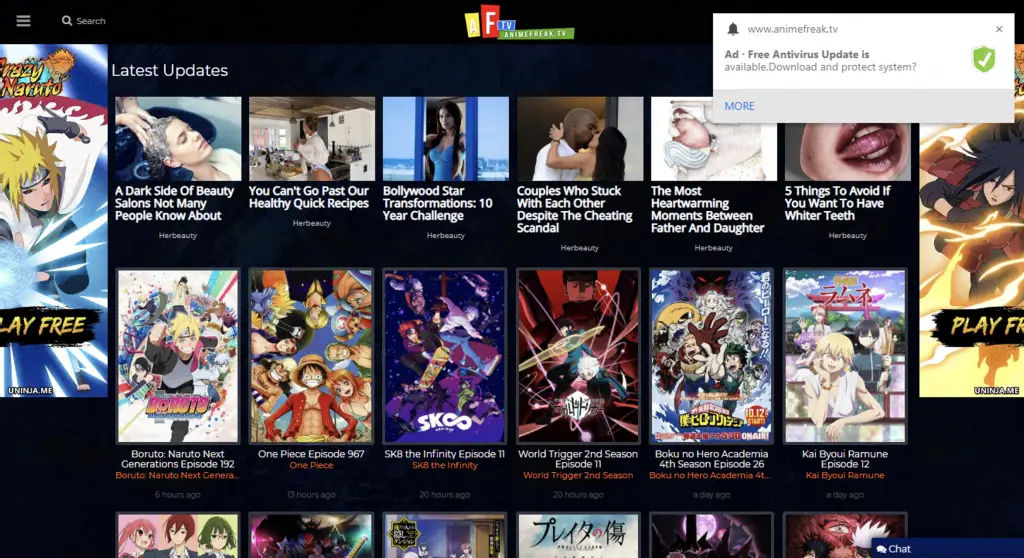This screenshot has width=1024, height=558.
Task: Click 'Bollywood Star Transformations: 10 Year Challenge'
Action: pyautogui.click(x=438, y=203)
